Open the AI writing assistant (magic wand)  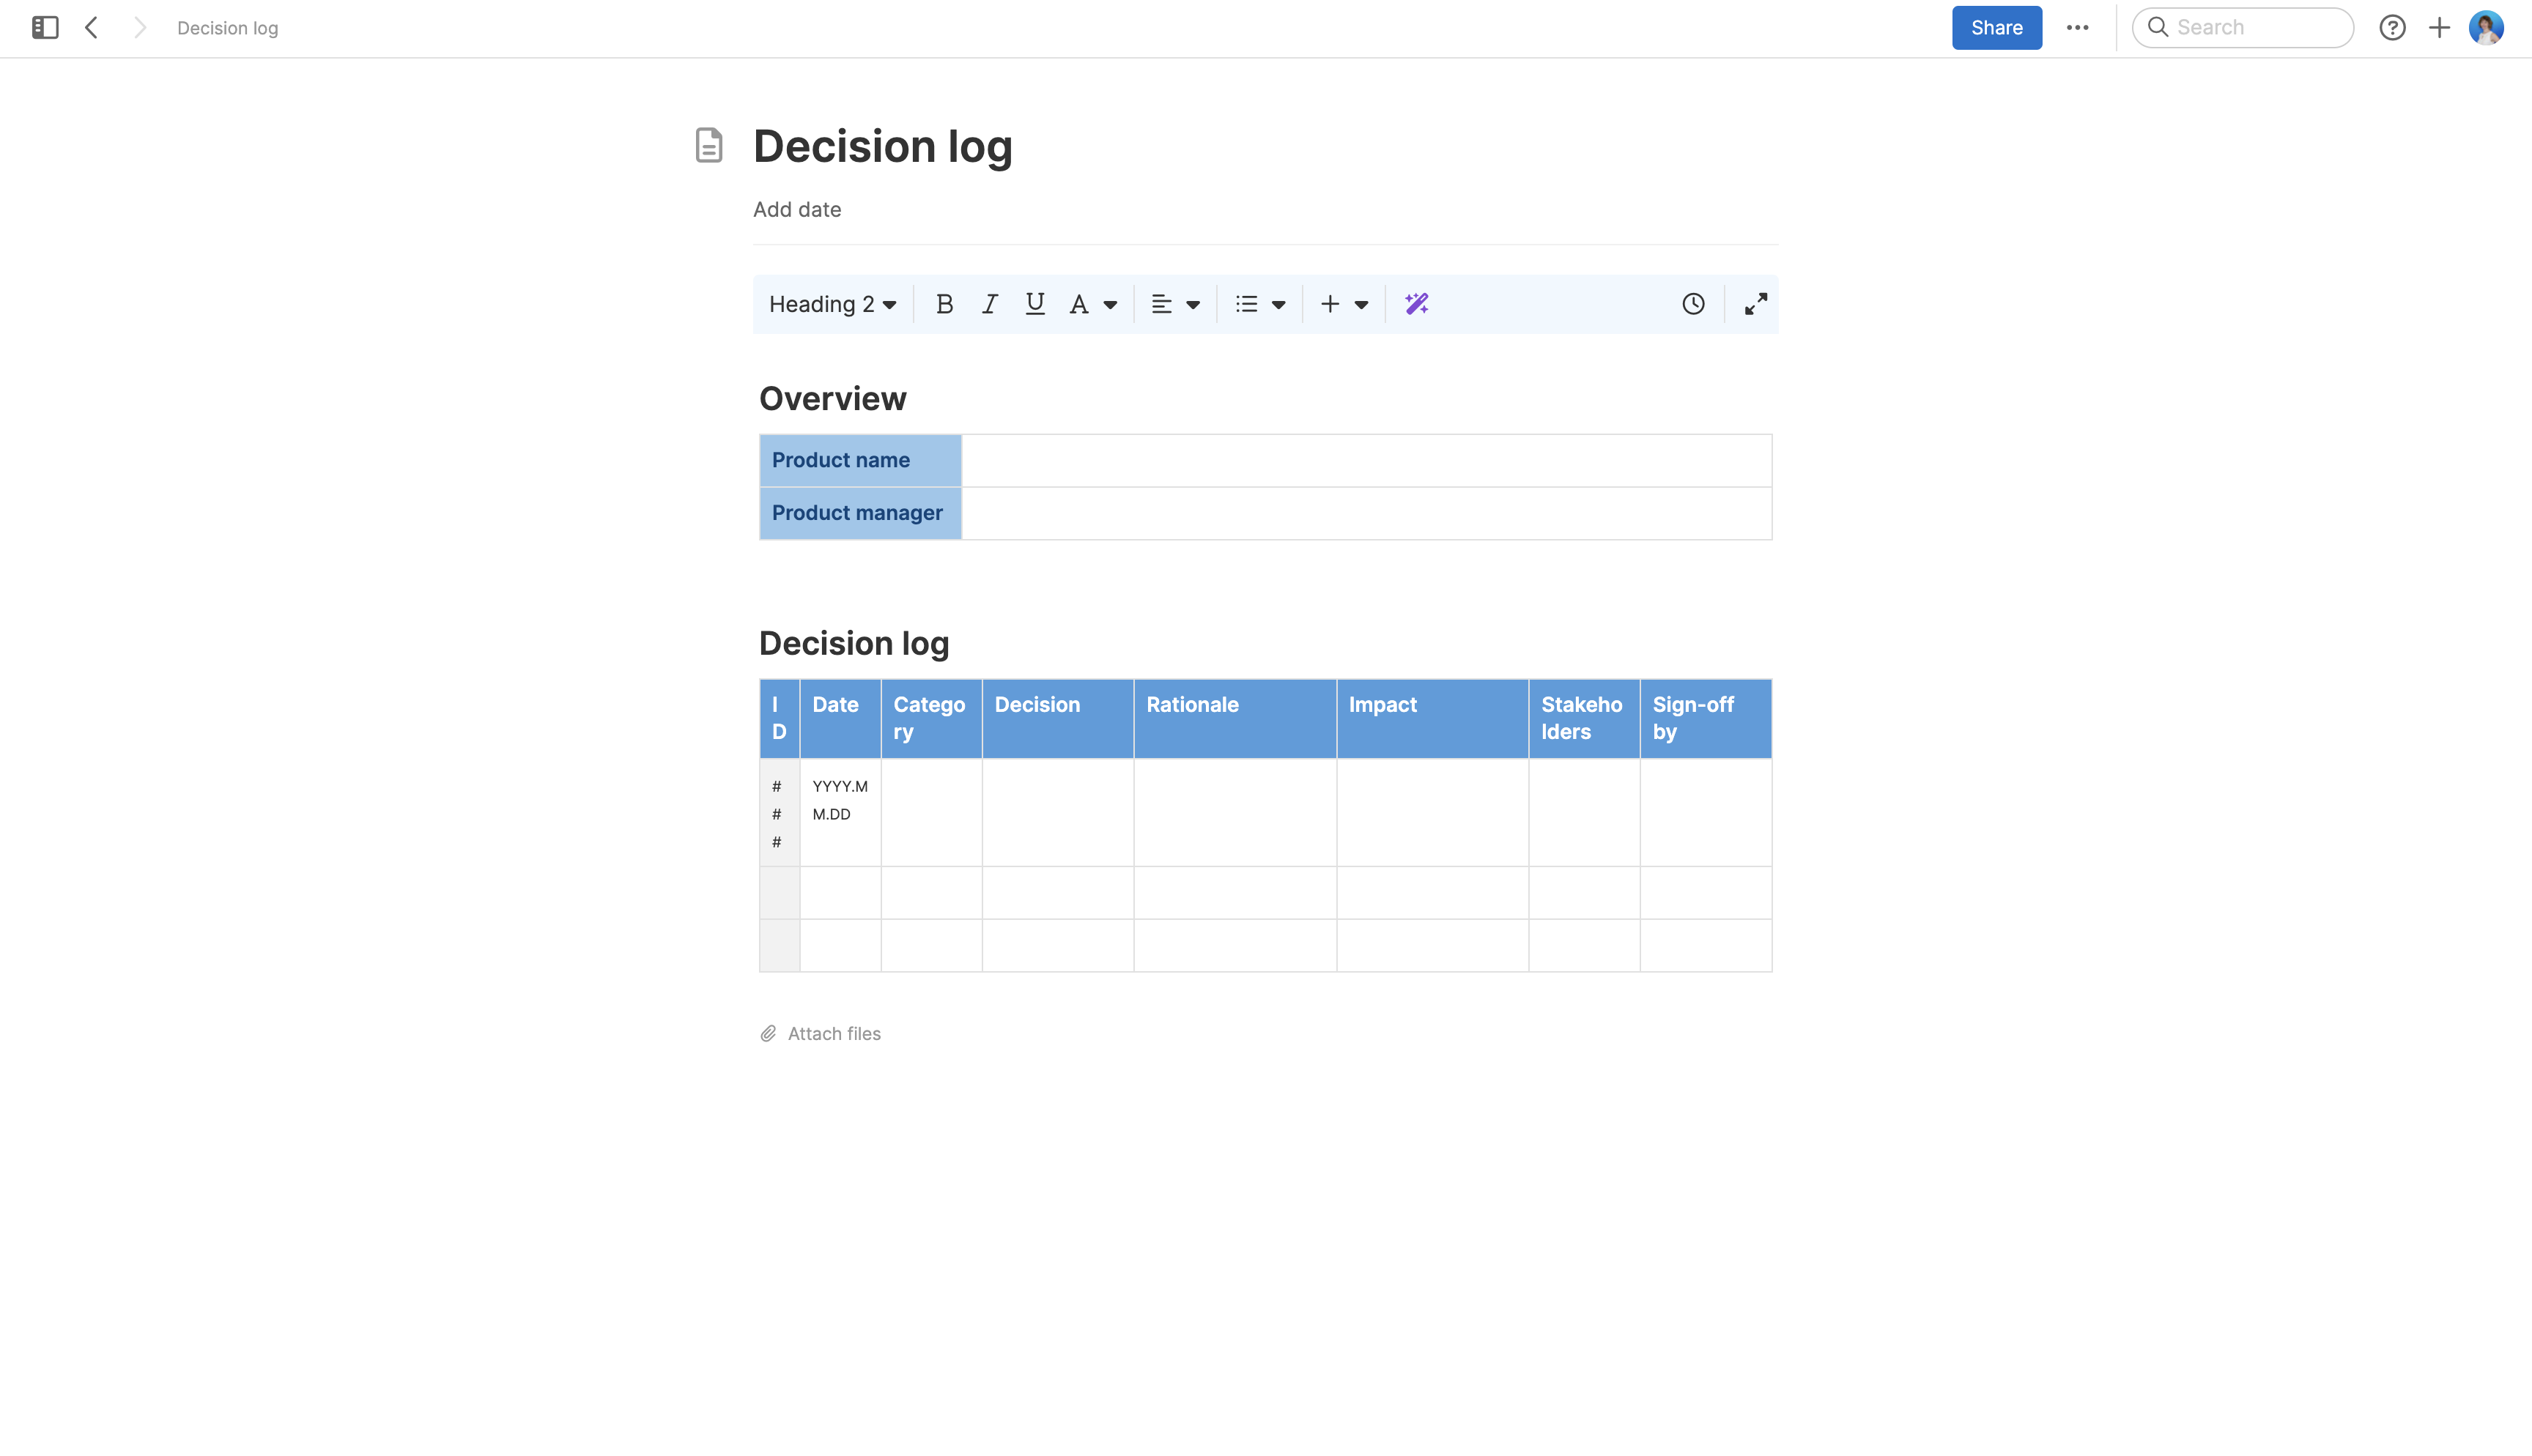point(1416,303)
